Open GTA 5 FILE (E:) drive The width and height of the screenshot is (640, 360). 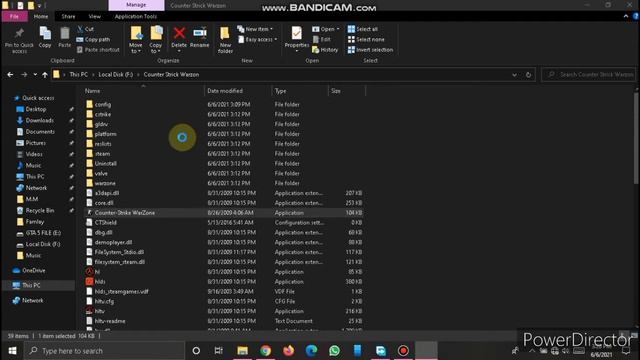(x=43, y=233)
